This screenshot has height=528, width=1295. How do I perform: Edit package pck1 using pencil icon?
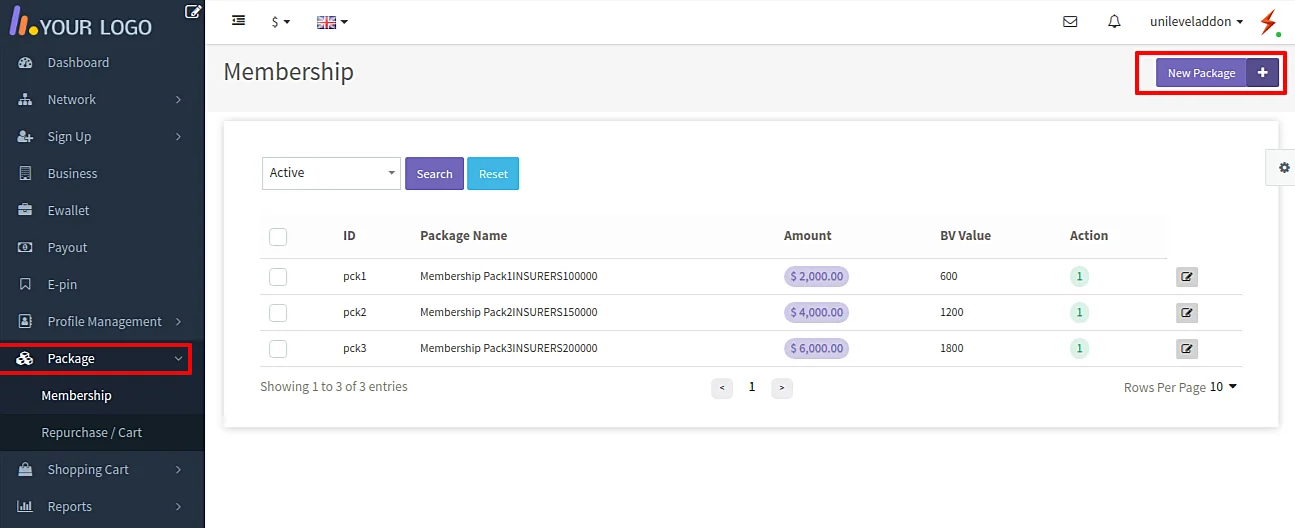(1187, 277)
